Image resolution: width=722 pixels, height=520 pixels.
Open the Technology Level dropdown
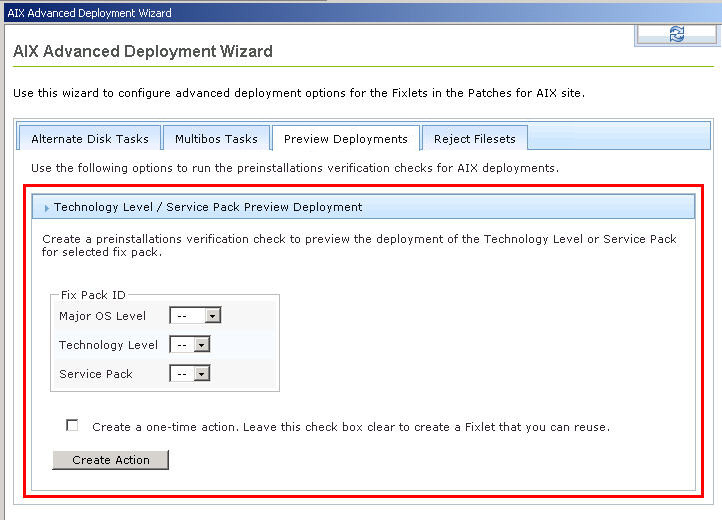[x=190, y=345]
